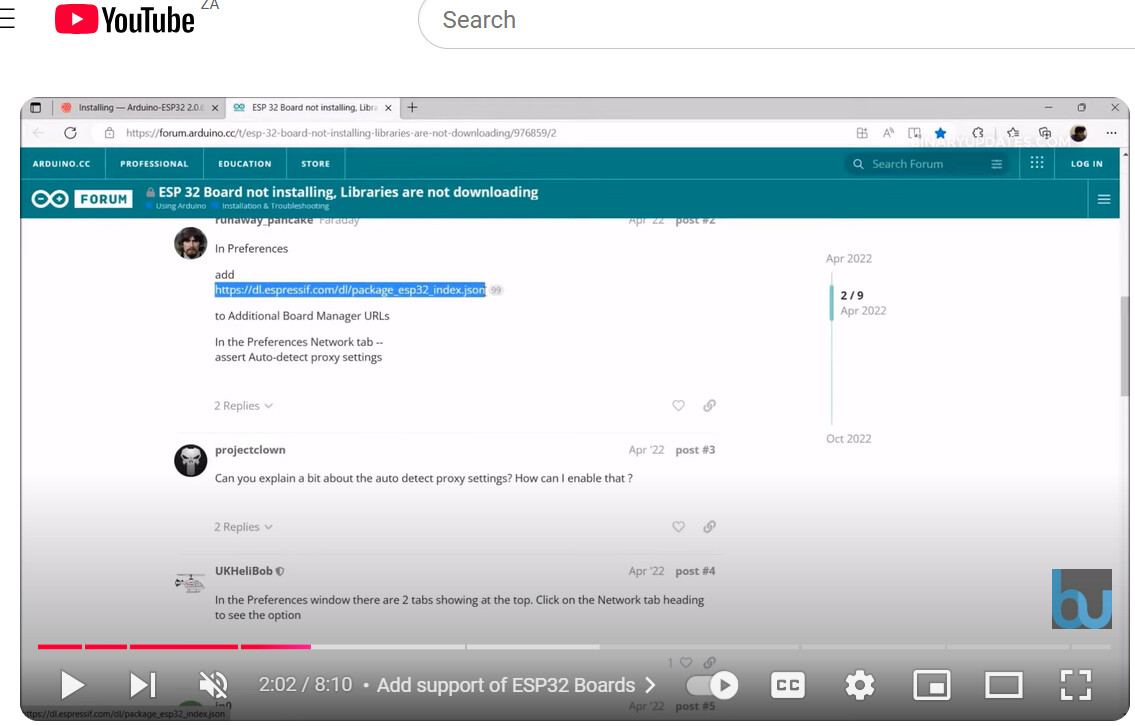This screenshot has width=1135, height=726.
Task: Click the forum page vertical scrollbar
Action: (x=1124, y=346)
